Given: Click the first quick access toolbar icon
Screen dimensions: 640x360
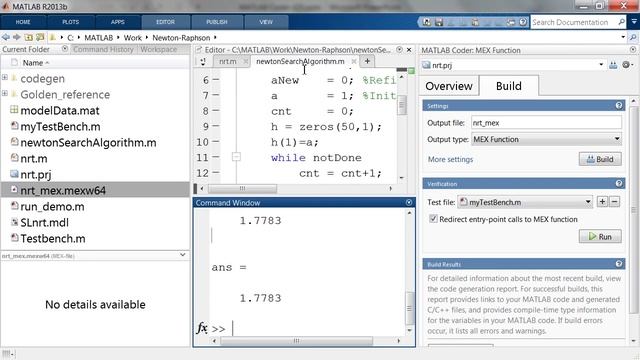Looking at the screenshot, I should click(427, 22).
